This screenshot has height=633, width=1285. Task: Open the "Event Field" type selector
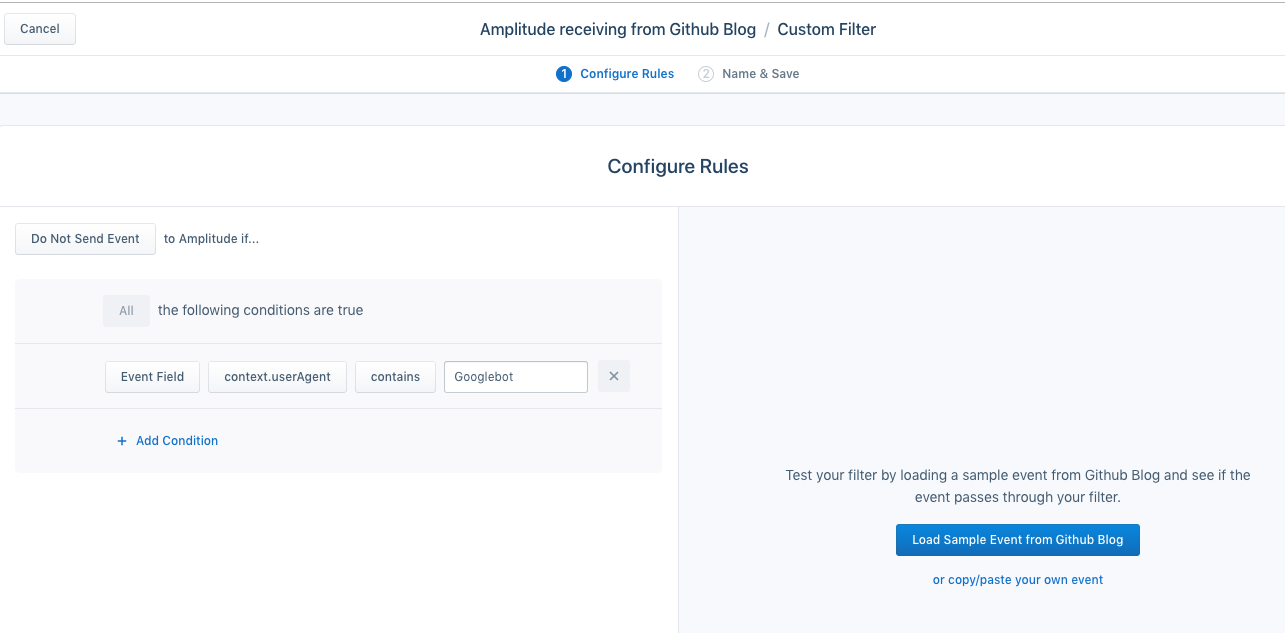tap(152, 376)
